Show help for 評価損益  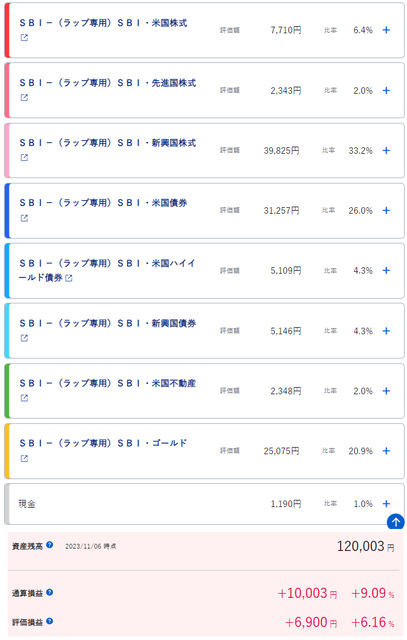[x=49, y=621]
